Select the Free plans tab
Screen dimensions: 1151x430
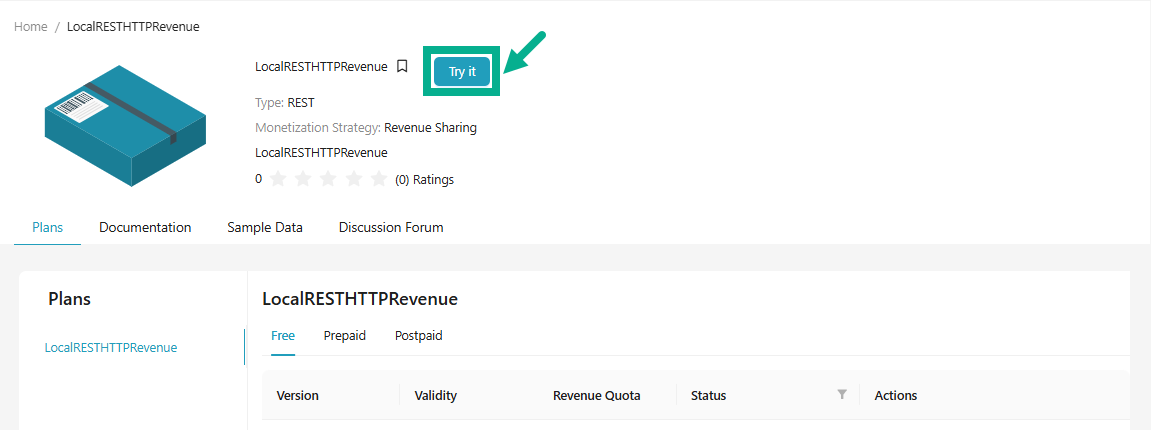point(283,336)
